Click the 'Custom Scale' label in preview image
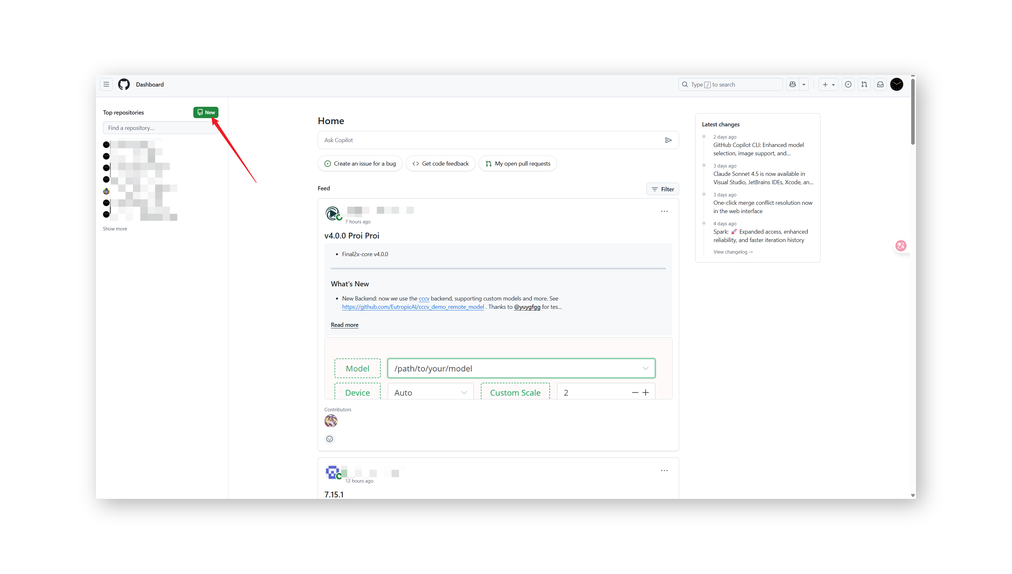This screenshot has width=1012, height=574. (x=515, y=393)
